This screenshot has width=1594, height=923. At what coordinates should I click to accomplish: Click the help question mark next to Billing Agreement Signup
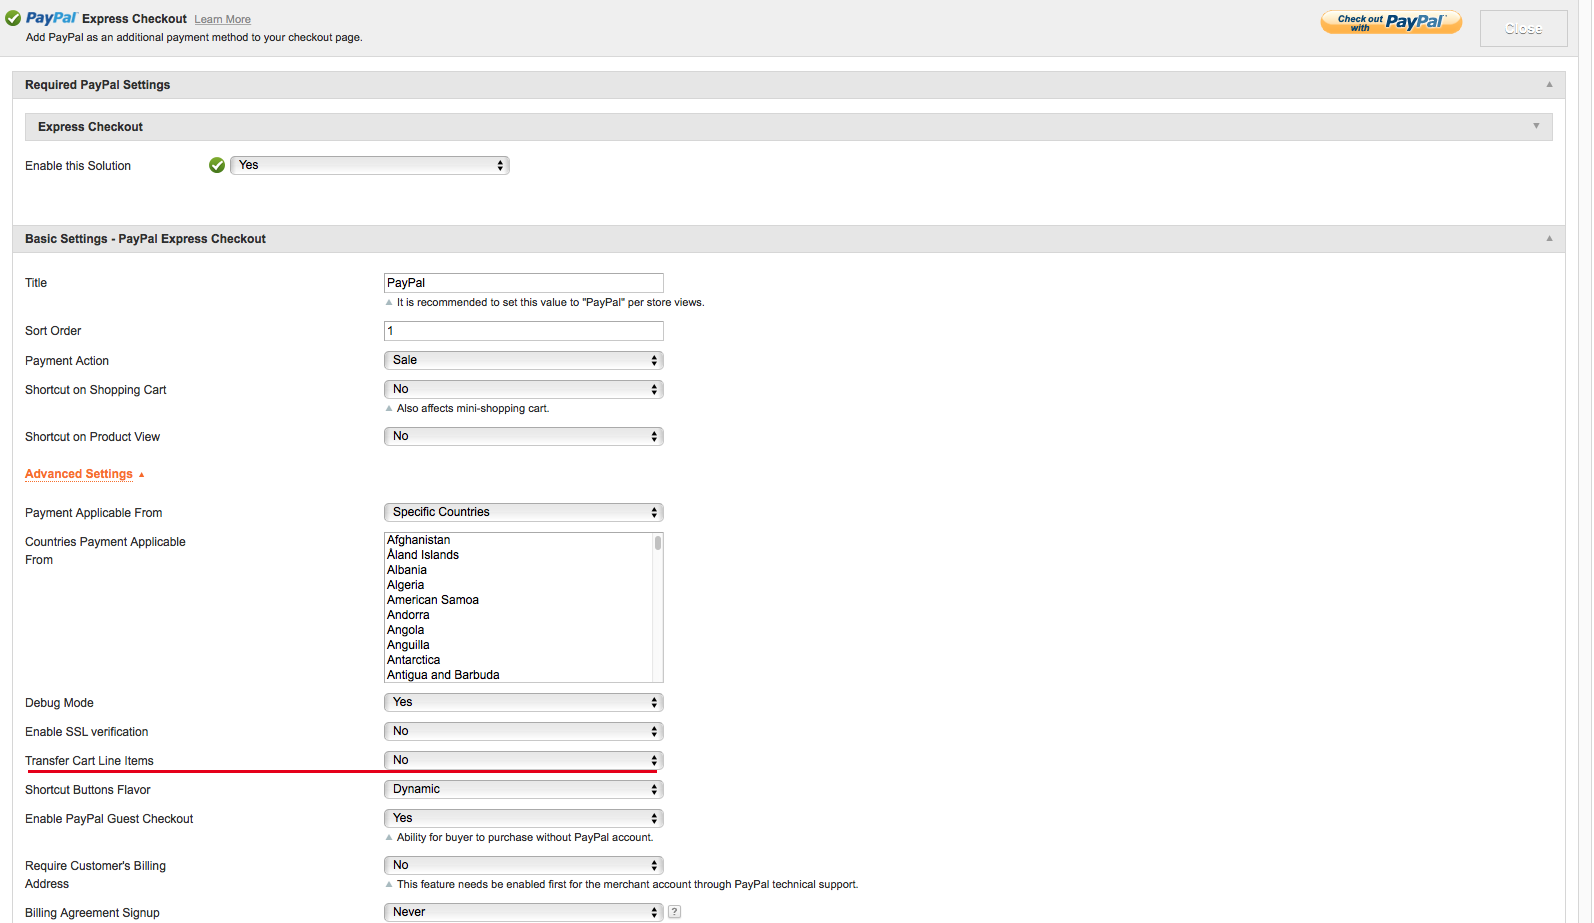click(x=674, y=912)
